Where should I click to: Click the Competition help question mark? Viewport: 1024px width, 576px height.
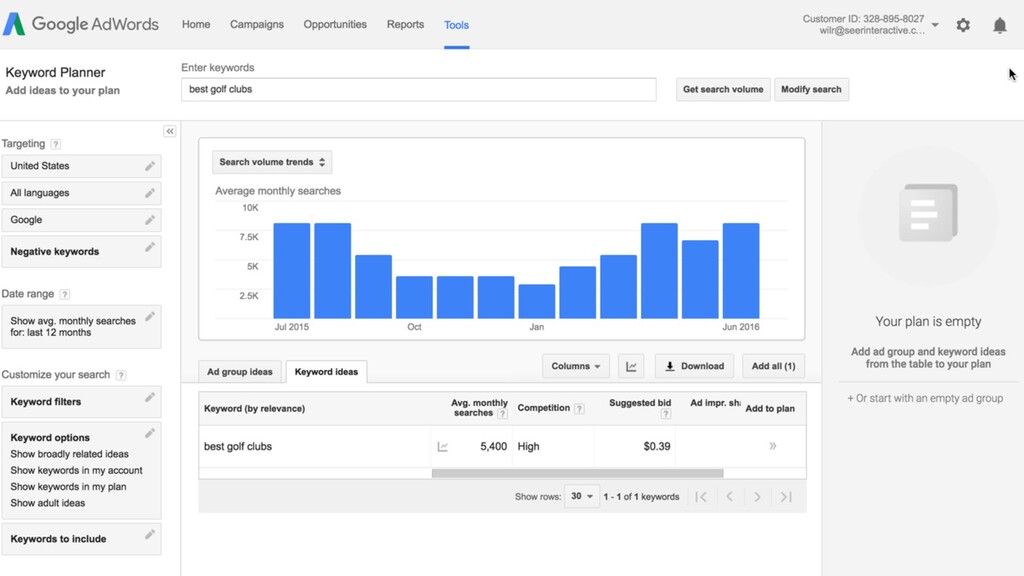point(579,409)
